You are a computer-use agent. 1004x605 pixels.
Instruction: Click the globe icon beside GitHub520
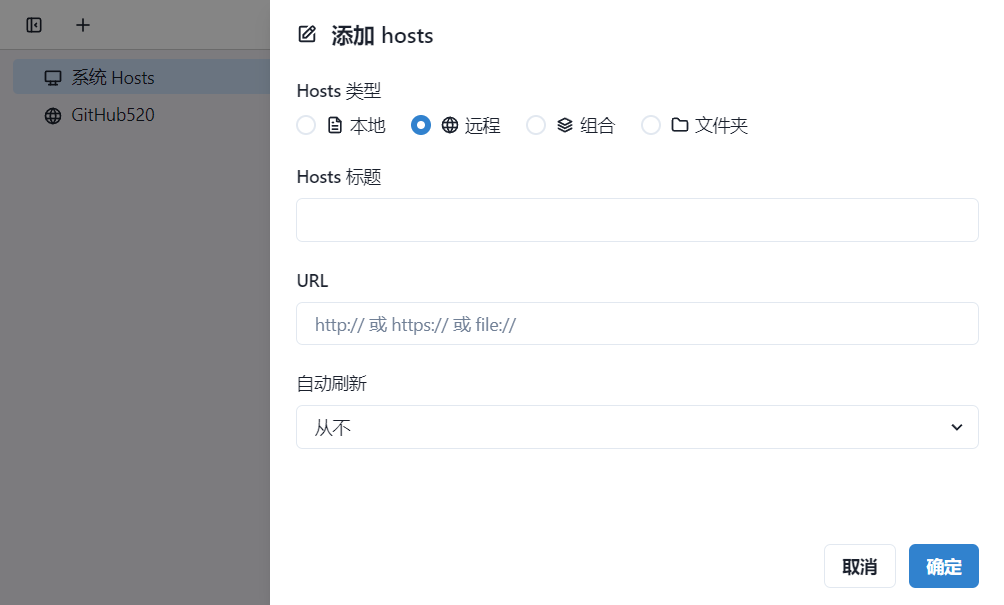53,115
